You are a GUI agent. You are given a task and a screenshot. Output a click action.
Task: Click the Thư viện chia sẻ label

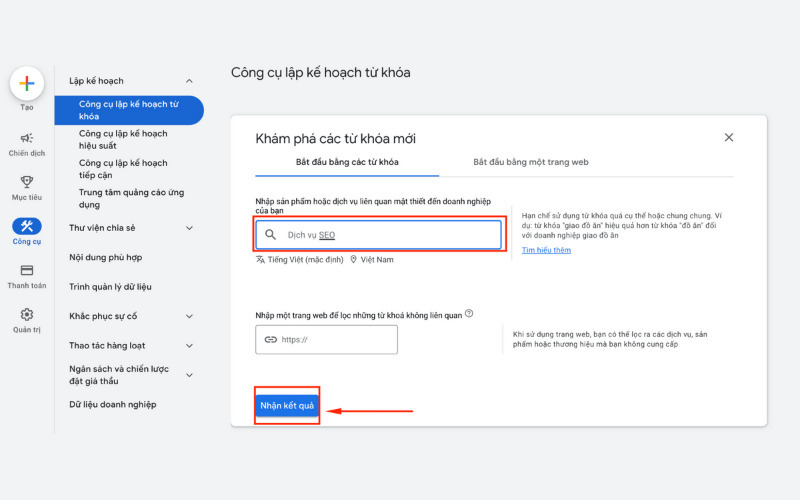(102, 228)
